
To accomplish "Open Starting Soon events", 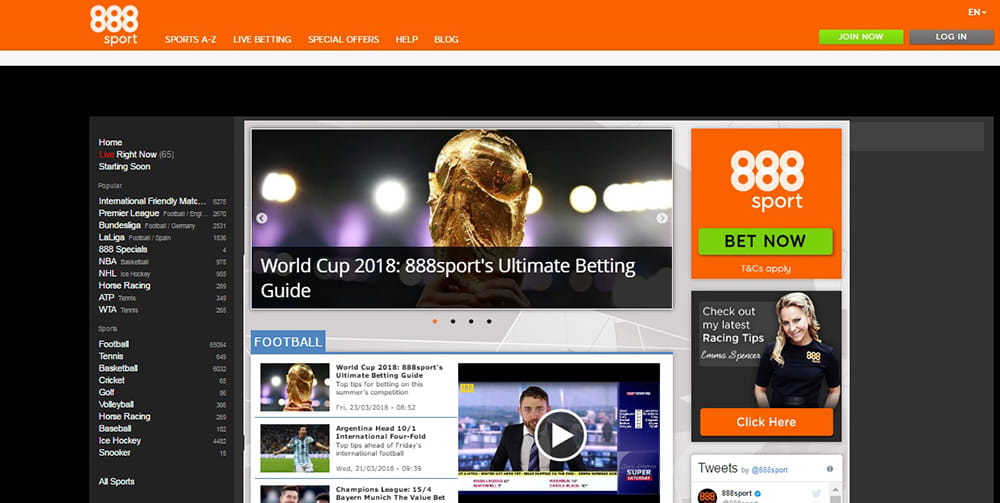I will tap(124, 166).
